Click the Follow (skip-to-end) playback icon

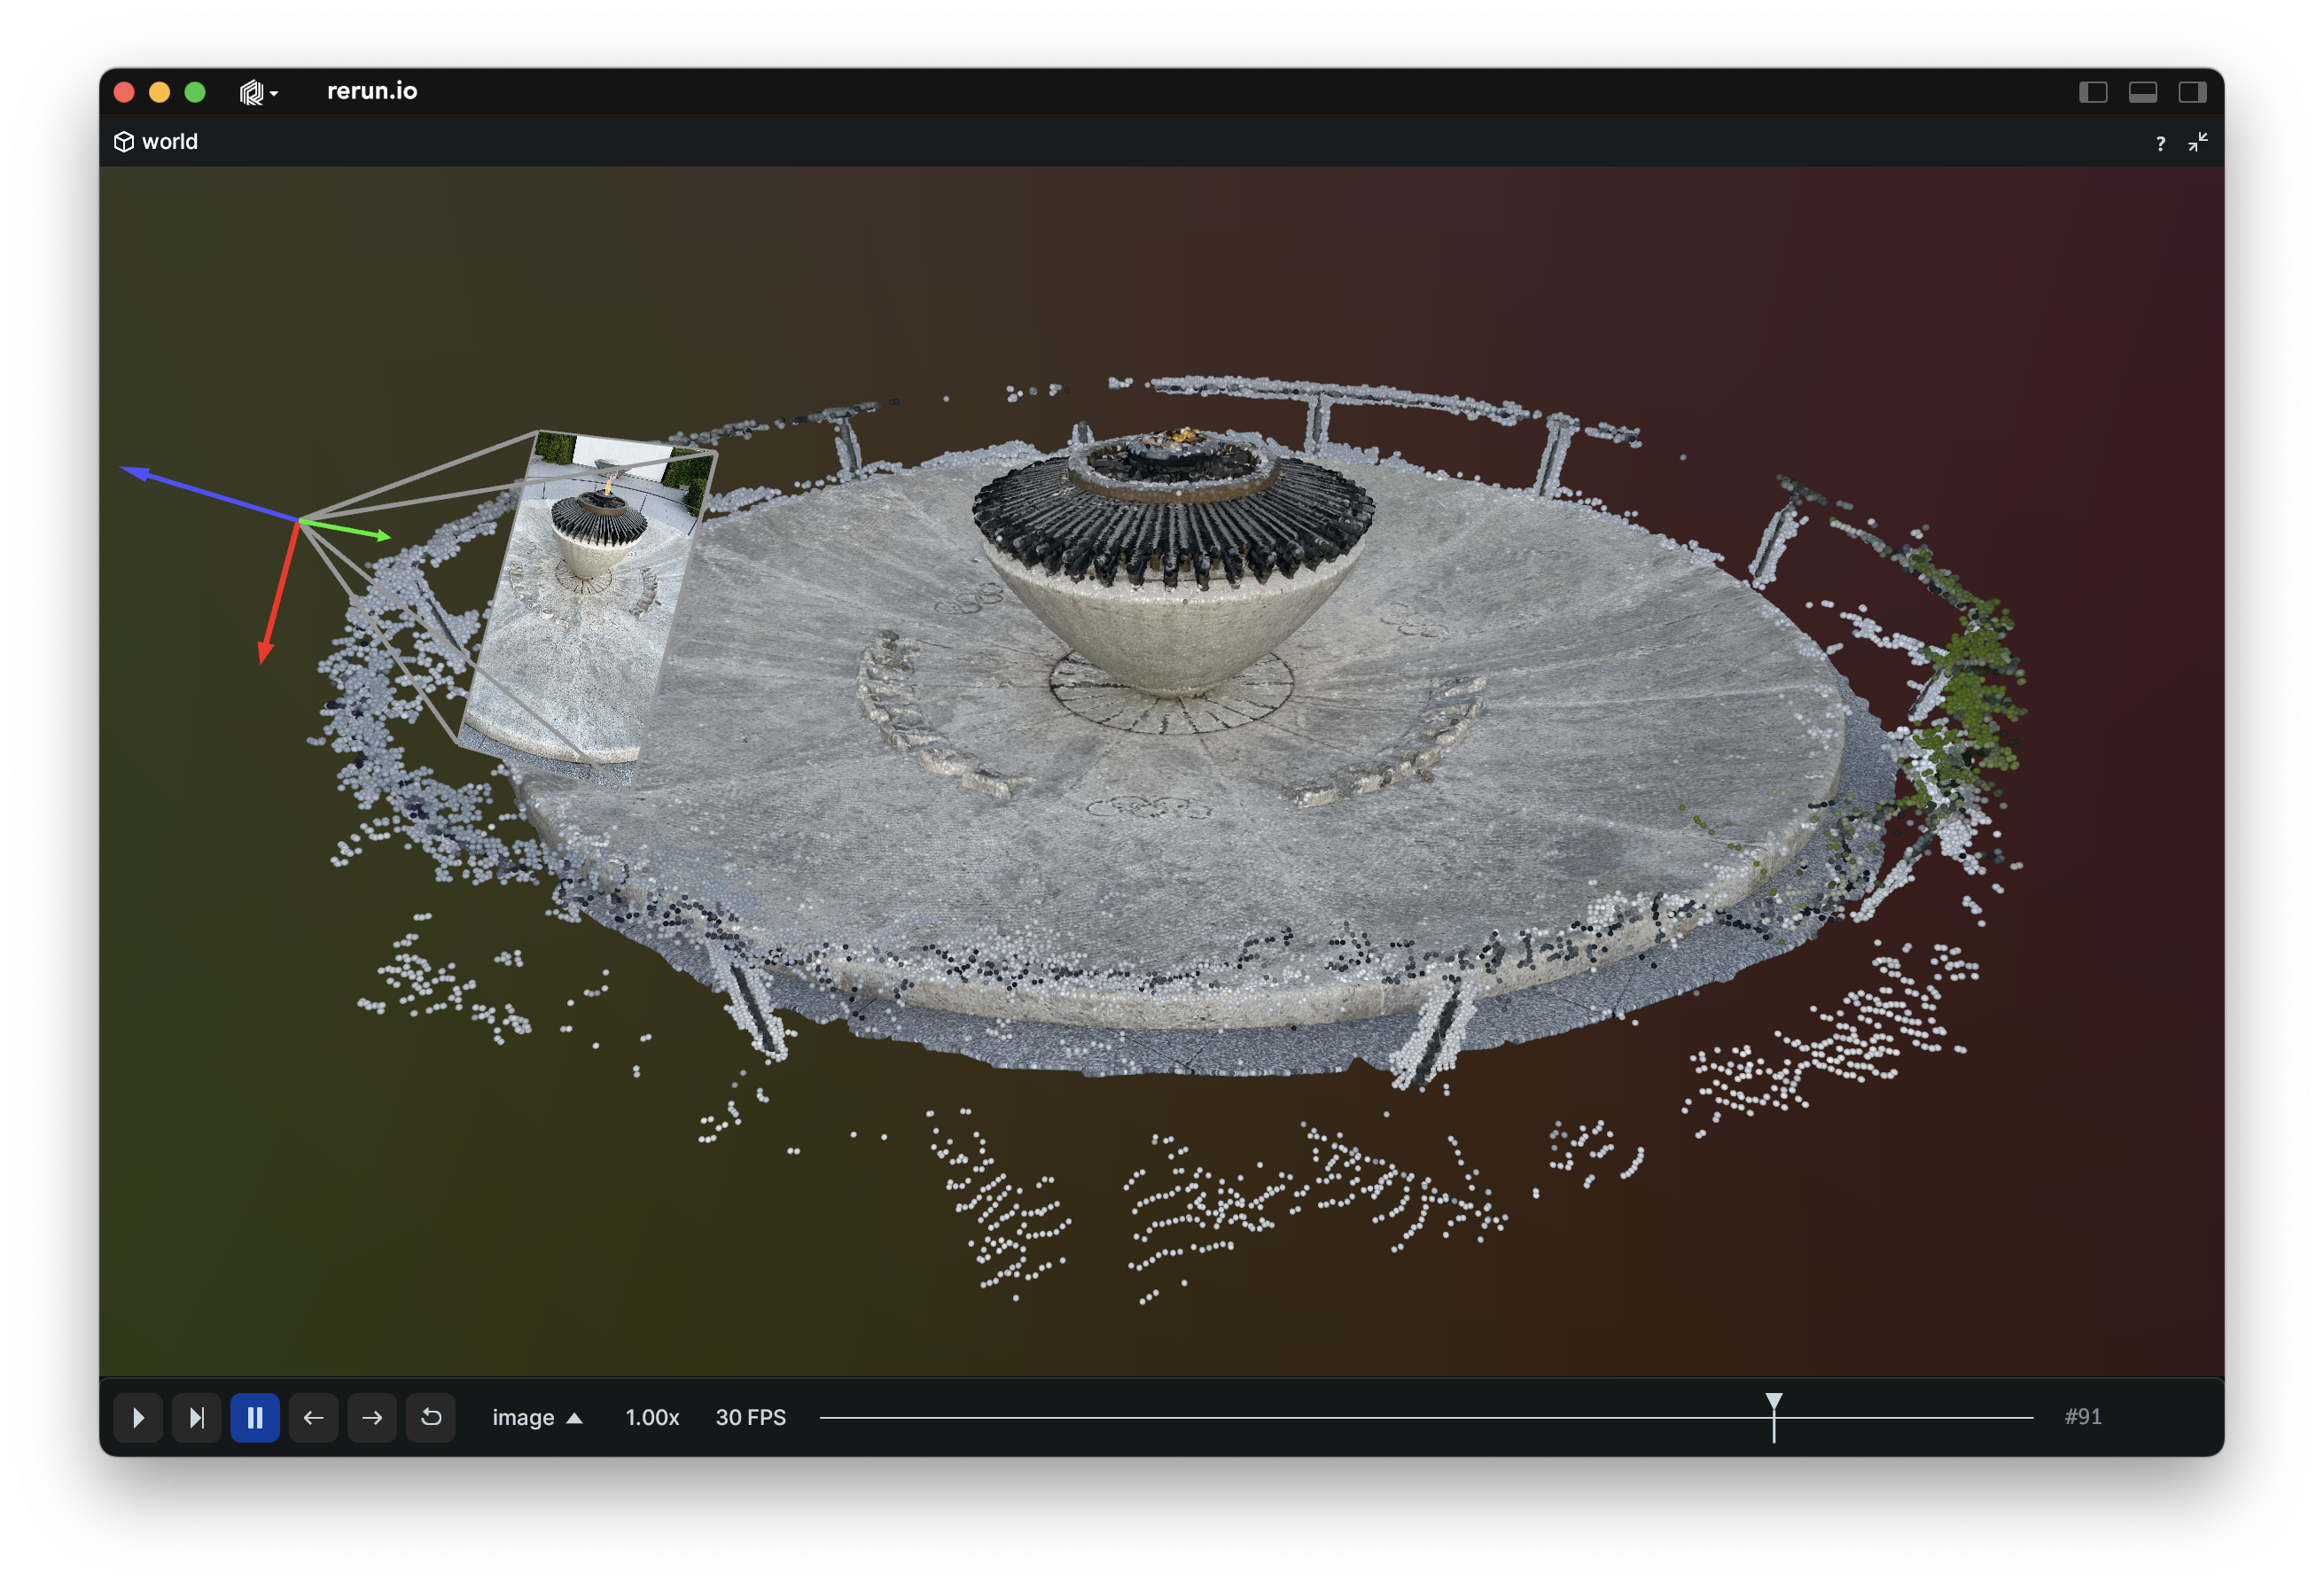(196, 1417)
